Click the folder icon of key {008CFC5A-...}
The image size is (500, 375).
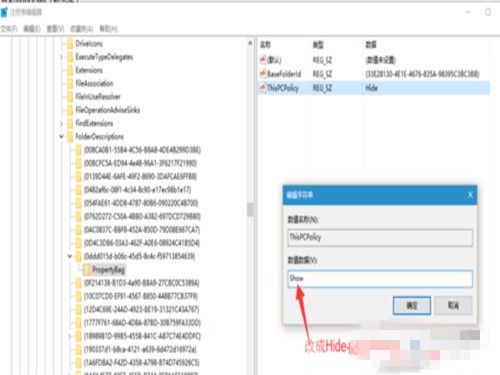[x=78, y=163]
